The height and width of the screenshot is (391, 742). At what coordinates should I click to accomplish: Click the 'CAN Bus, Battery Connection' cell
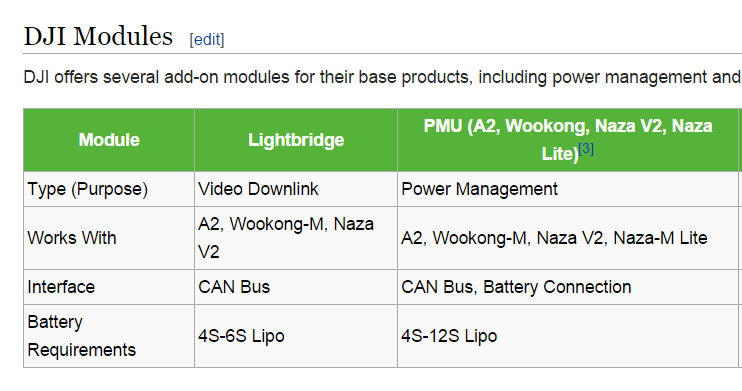pos(568,287)
